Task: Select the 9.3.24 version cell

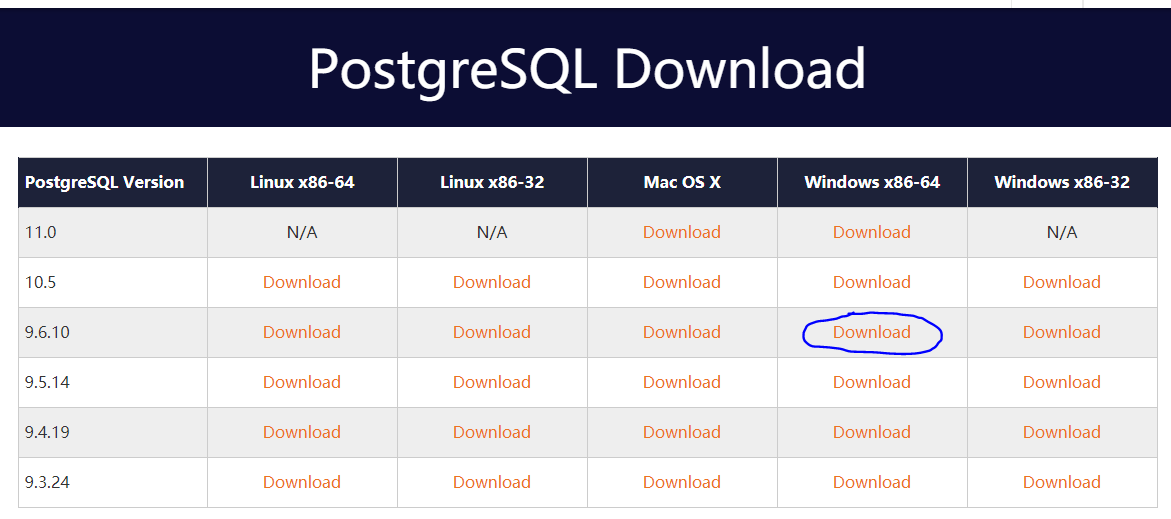Action: (x=113, y=482)
